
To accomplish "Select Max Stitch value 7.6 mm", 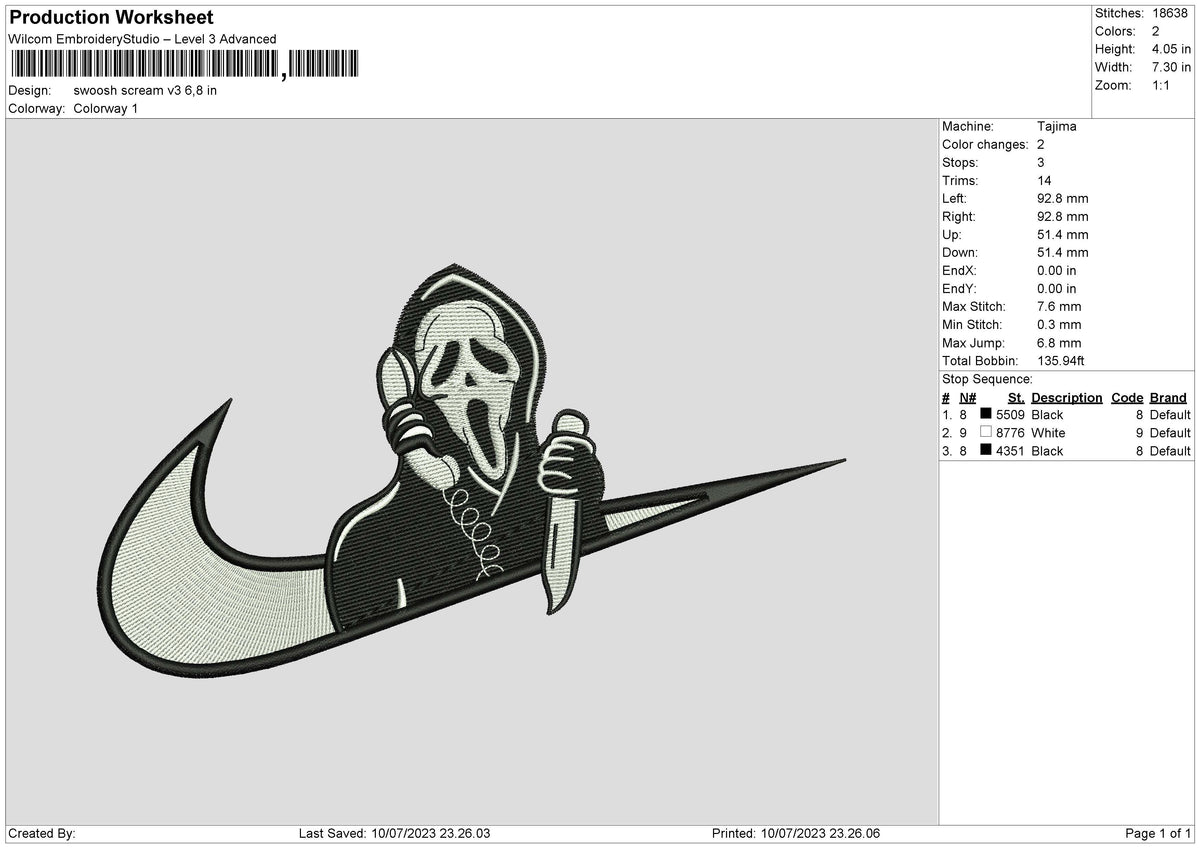I will pyautogui.click(x=1059, y=307).
